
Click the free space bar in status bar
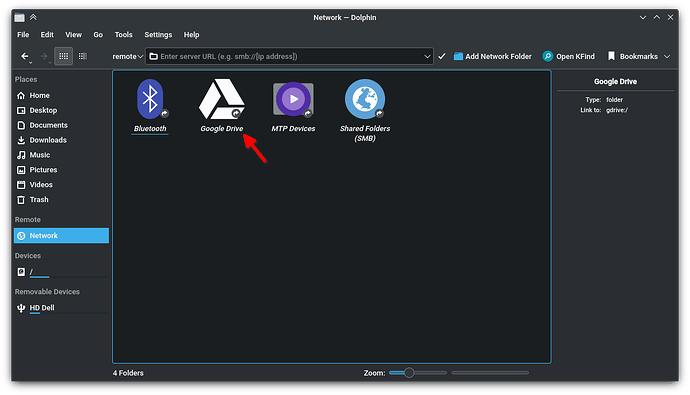click(490, 373)
